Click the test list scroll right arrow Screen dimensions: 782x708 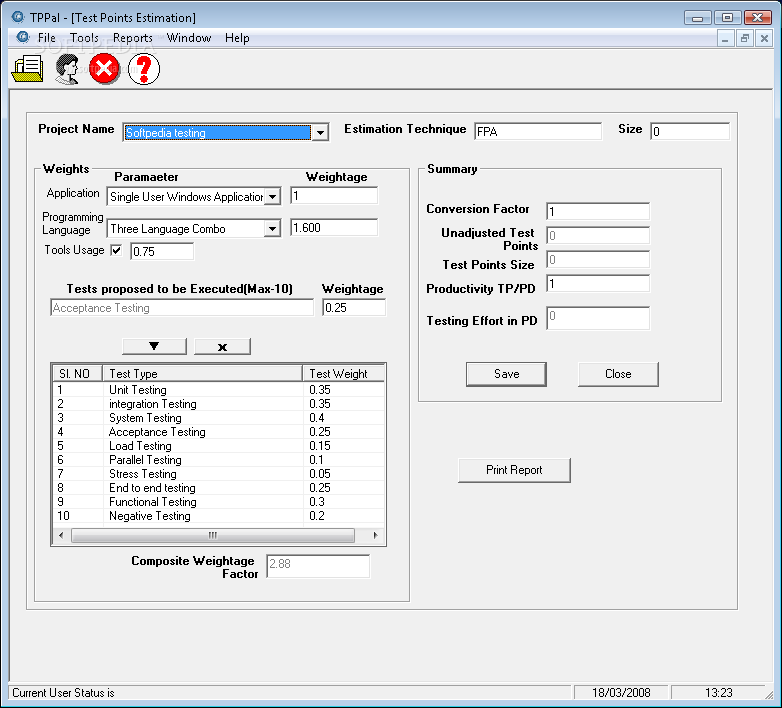pyautogui.click(x=376, y=535)
